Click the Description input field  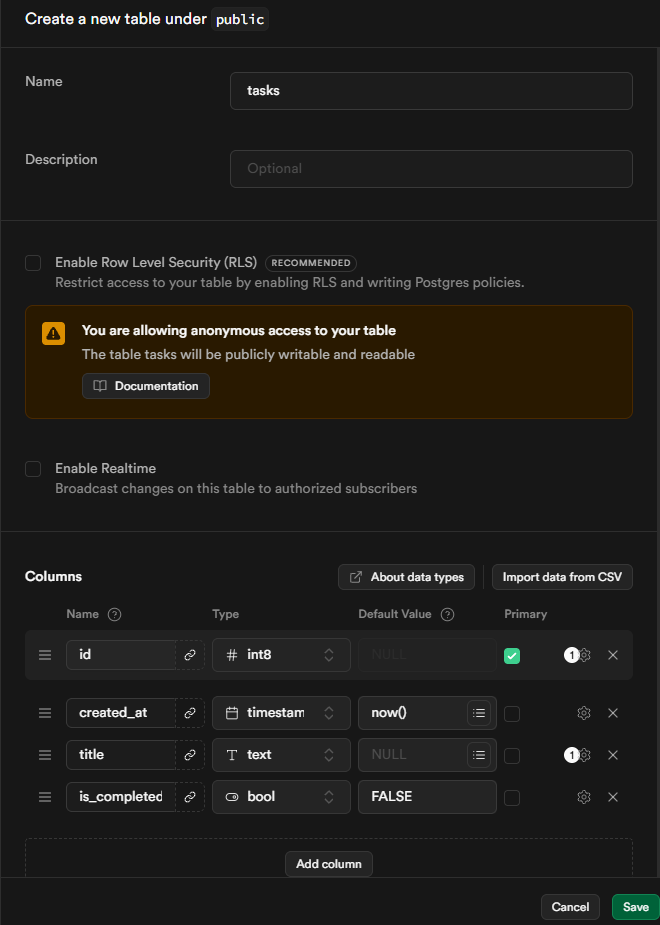(x=431, y=169)
